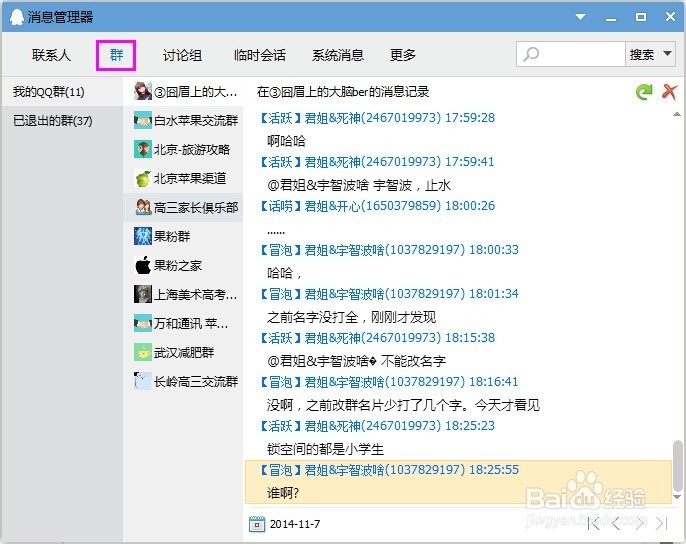Screen dimensions: 686x544
Task: Click avatar of 高三家长俱乐部
Action: pyautogui.click(x=143, y=207)
